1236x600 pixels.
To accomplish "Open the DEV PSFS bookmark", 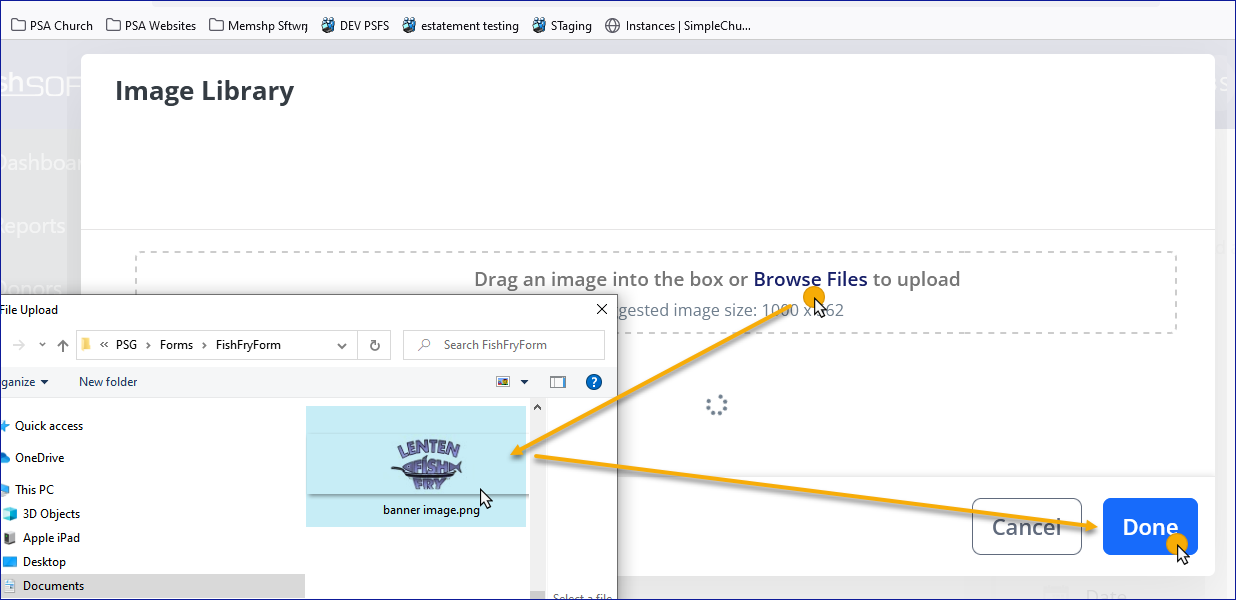I will 355,26.
